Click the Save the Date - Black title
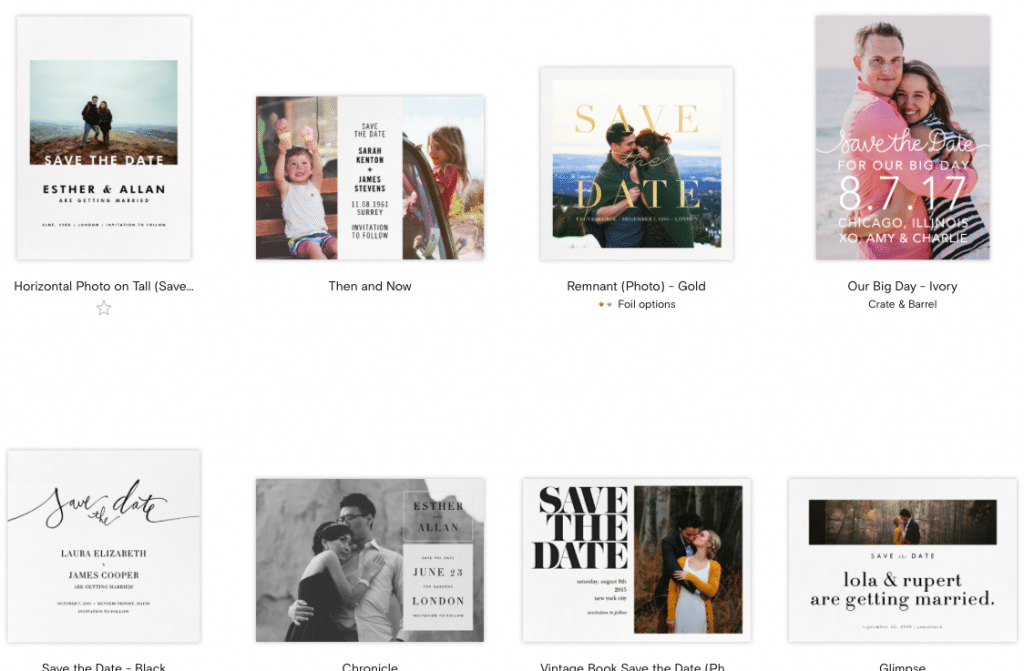The width and height of the screenshot is (1024, 671). [x=104, y=666]
